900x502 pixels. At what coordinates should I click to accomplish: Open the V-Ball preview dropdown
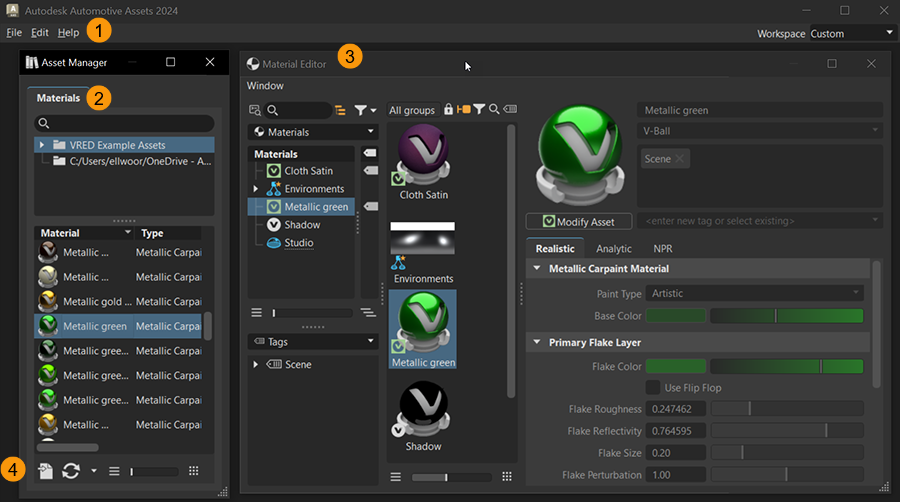pyautogui.click(x=759, y=131)
